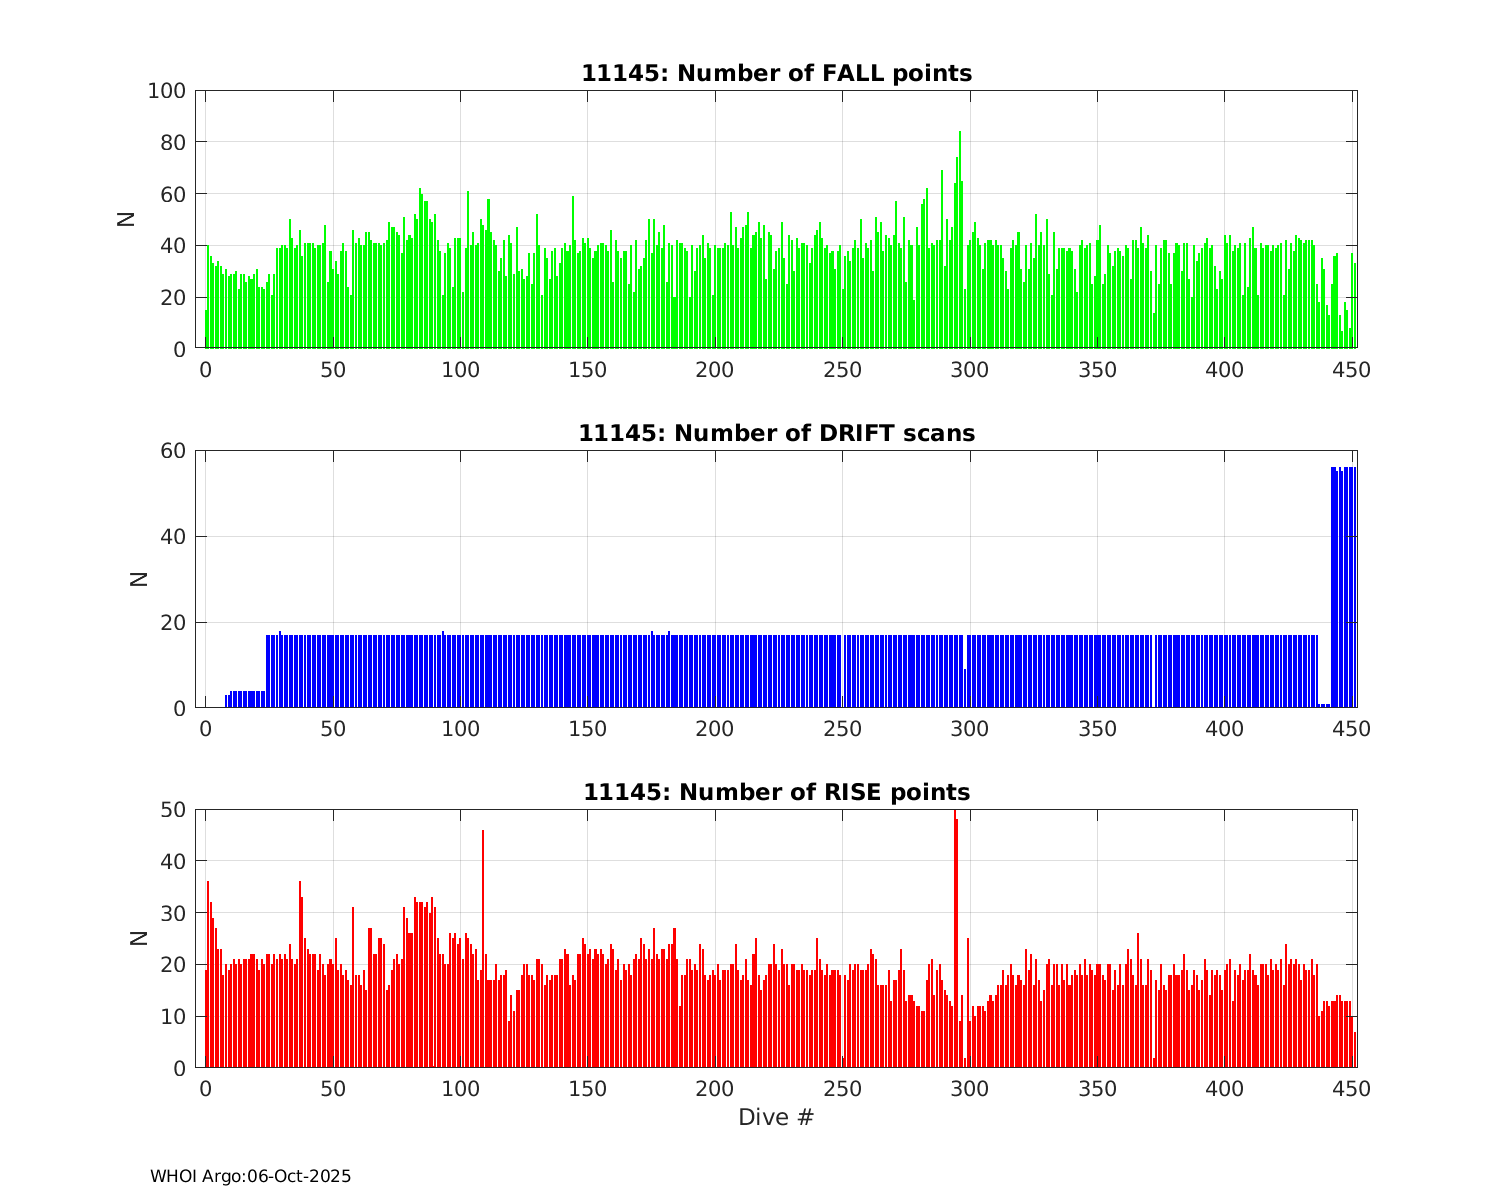Click the tallest green bar in the FALL plot

pos(960,240)
